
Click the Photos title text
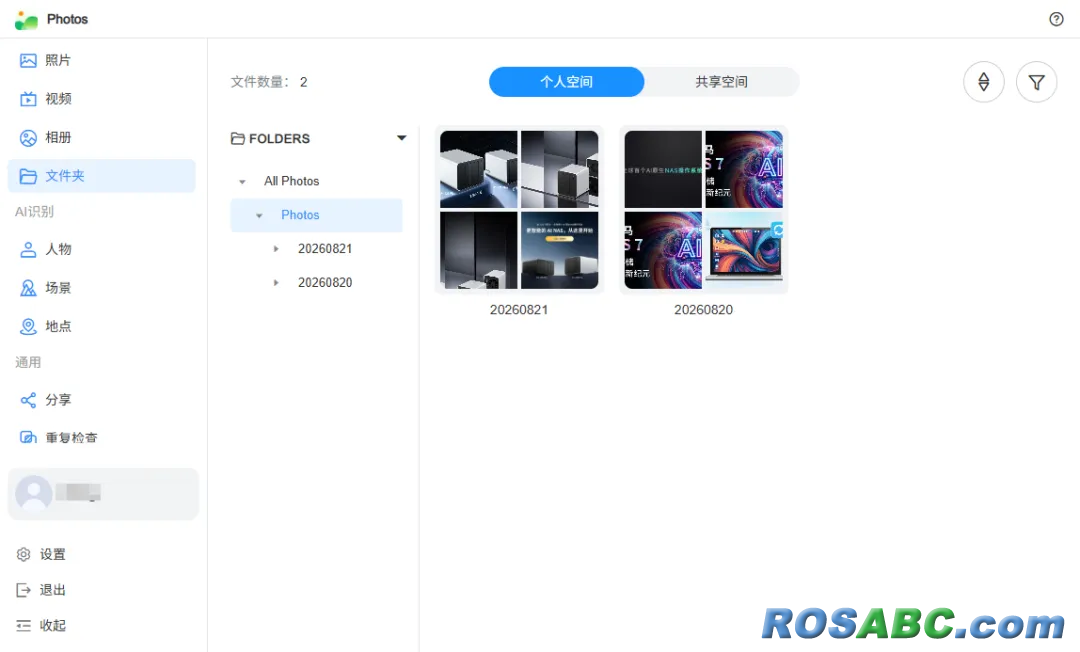pos(68,19)
